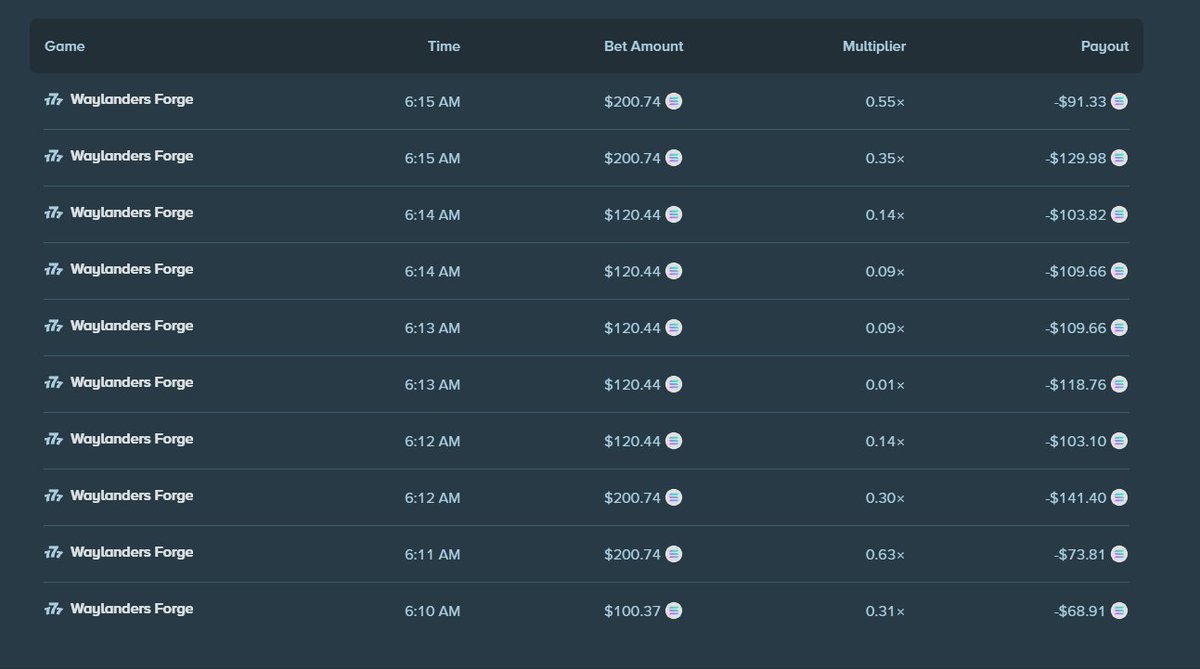Sort by the Time column header
The image size is (1200, 669).
[444, 46]
